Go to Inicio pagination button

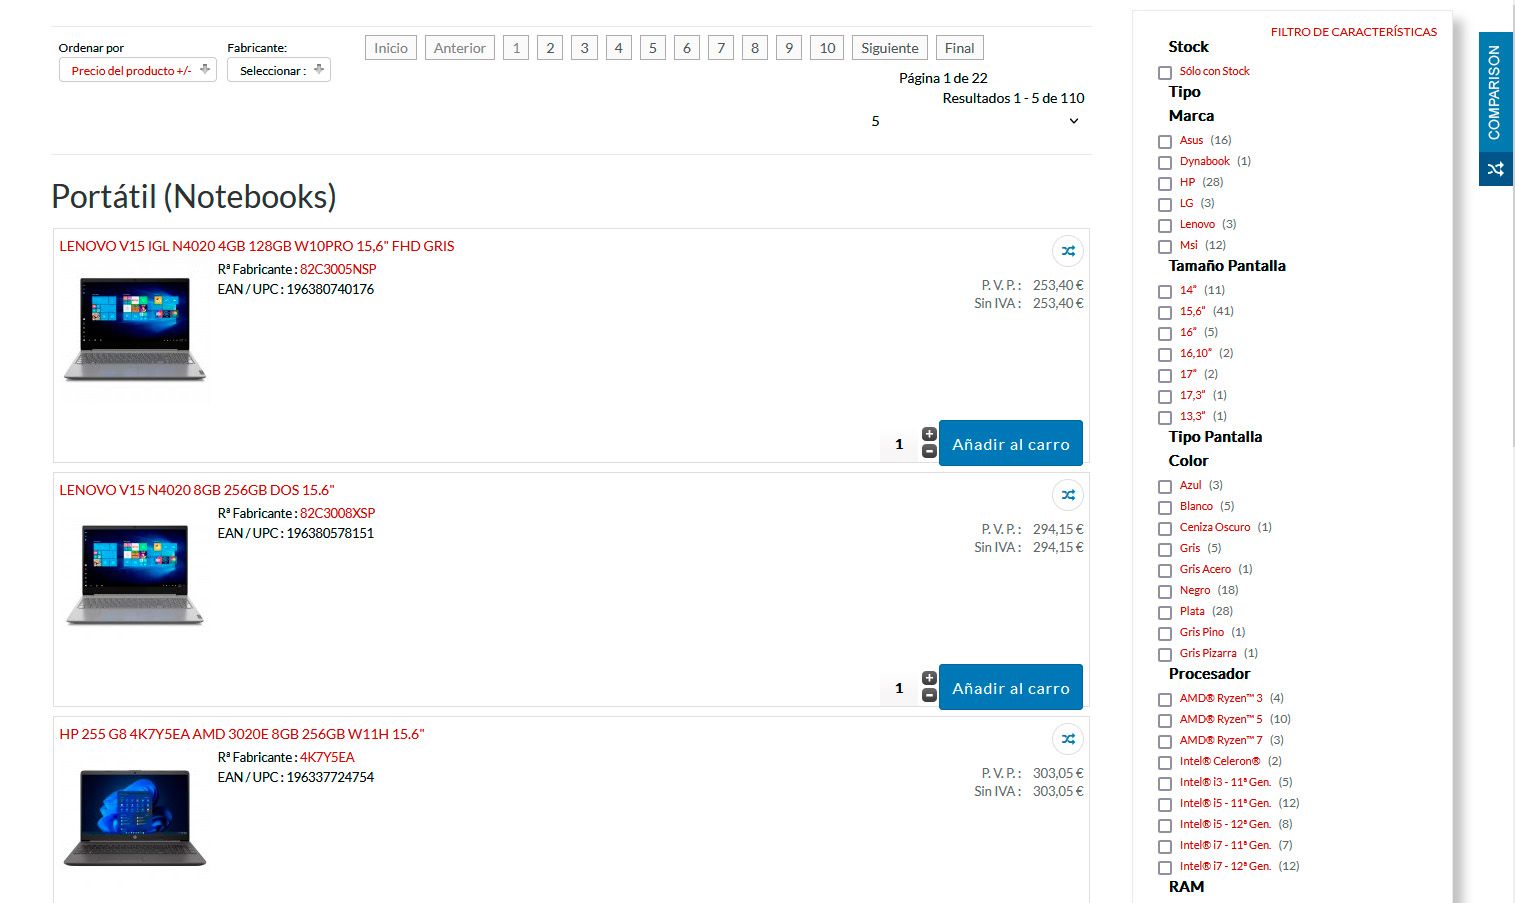pos(391,48)
